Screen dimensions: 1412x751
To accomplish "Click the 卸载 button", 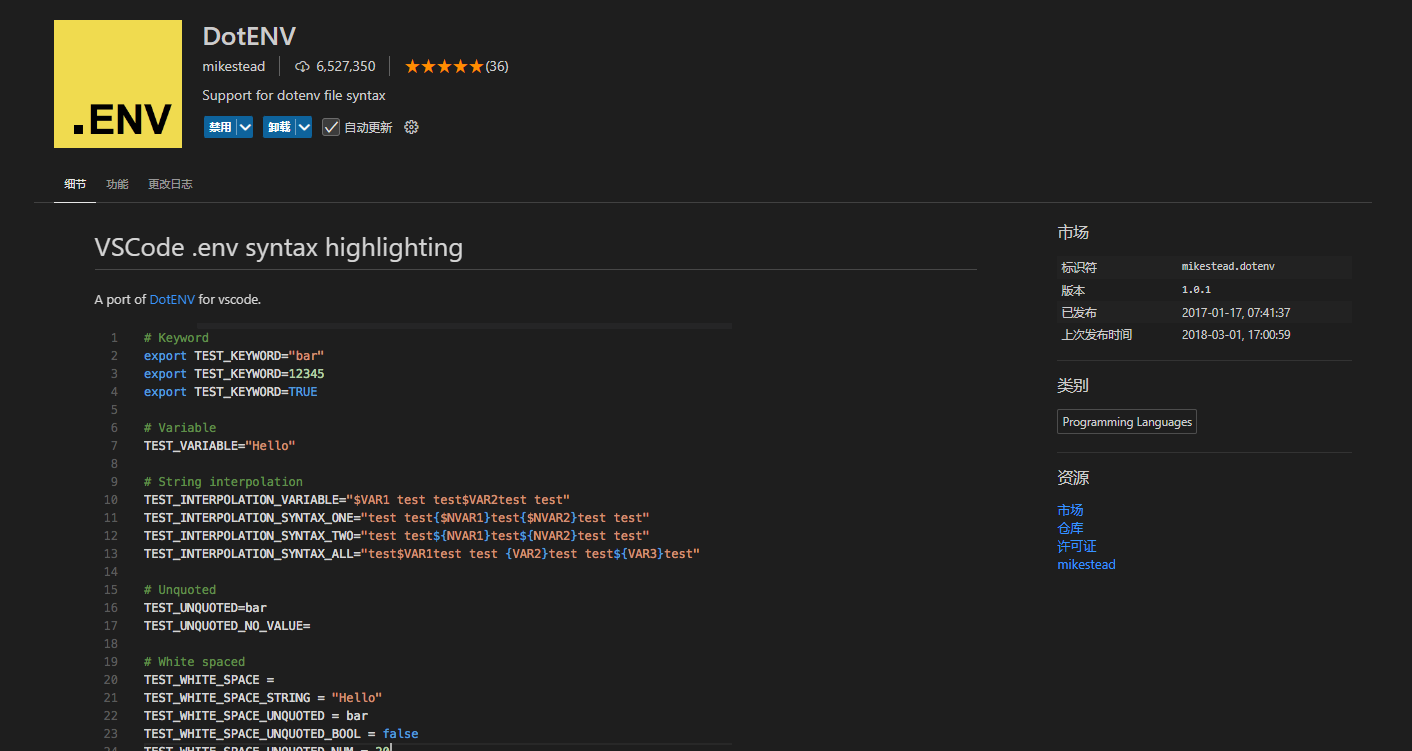I will 278,127.
